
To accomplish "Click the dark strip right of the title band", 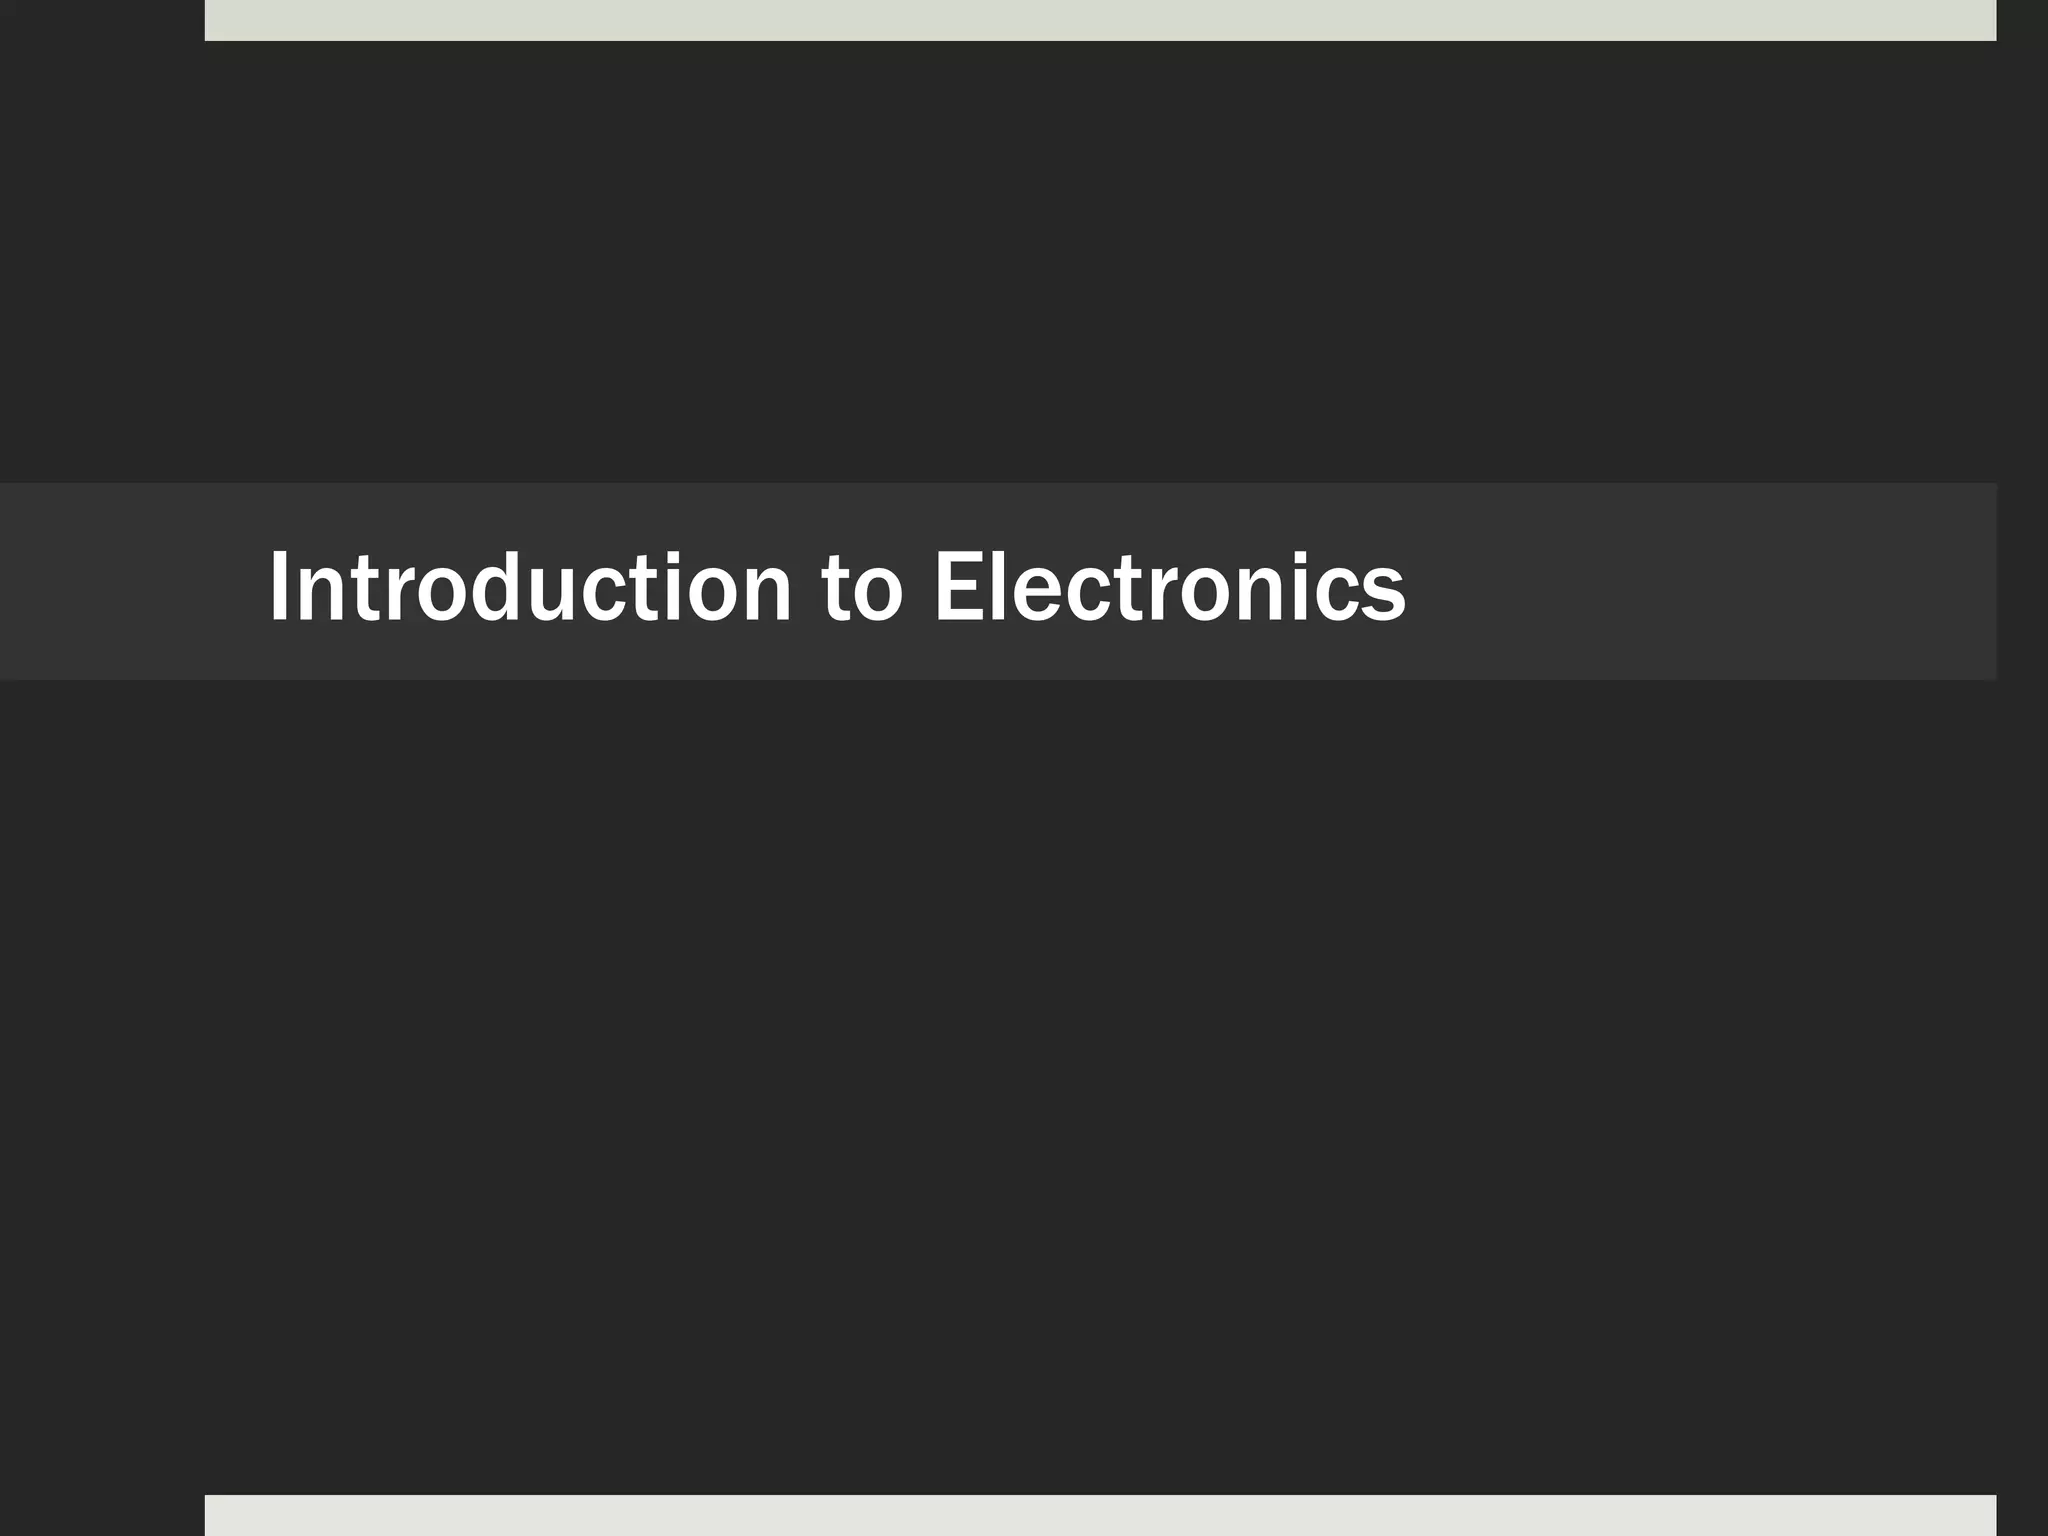I will [2023, 582].
